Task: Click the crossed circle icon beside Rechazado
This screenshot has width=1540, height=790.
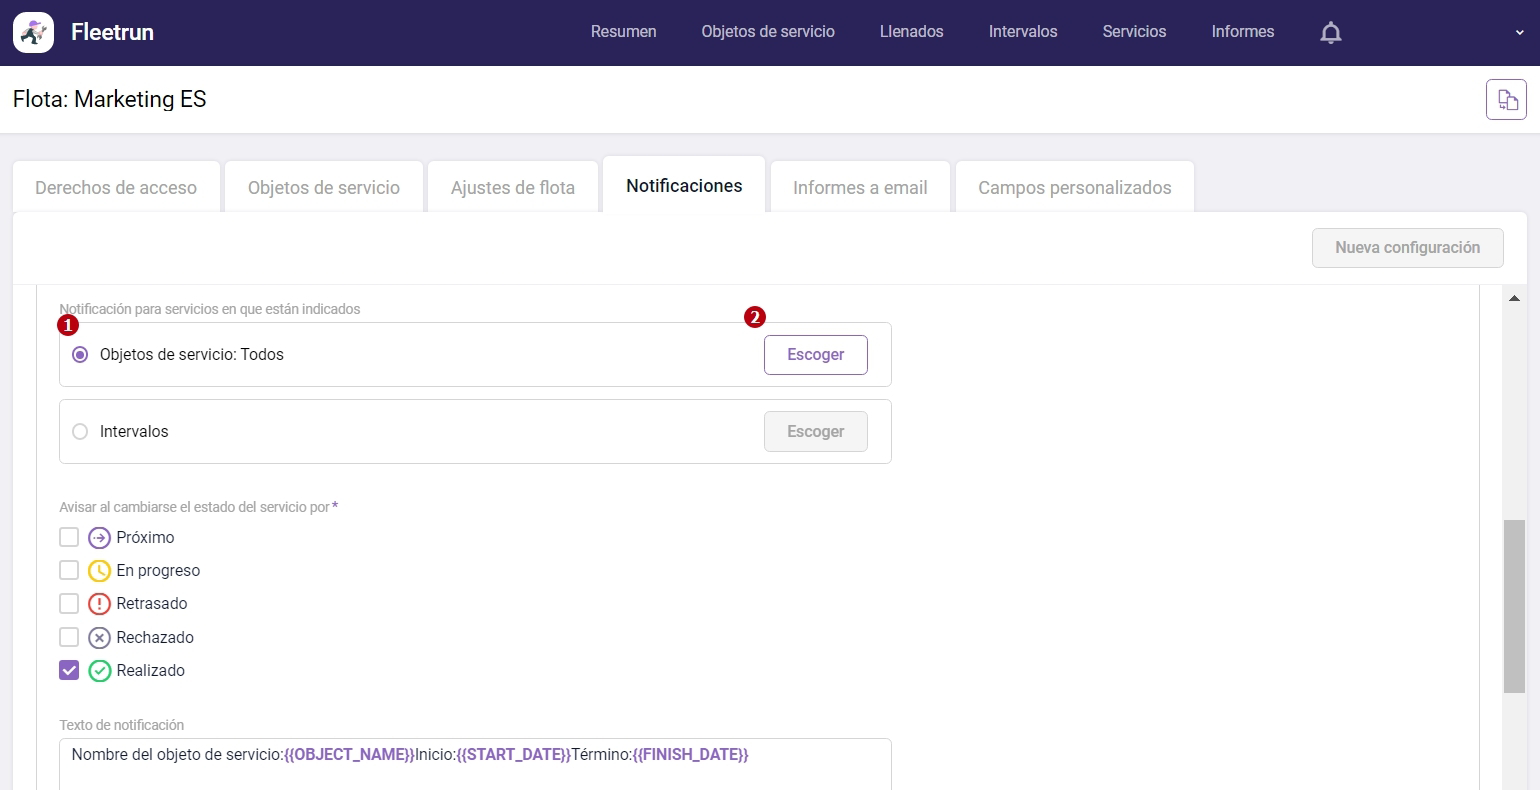Action: coord(98,637)
